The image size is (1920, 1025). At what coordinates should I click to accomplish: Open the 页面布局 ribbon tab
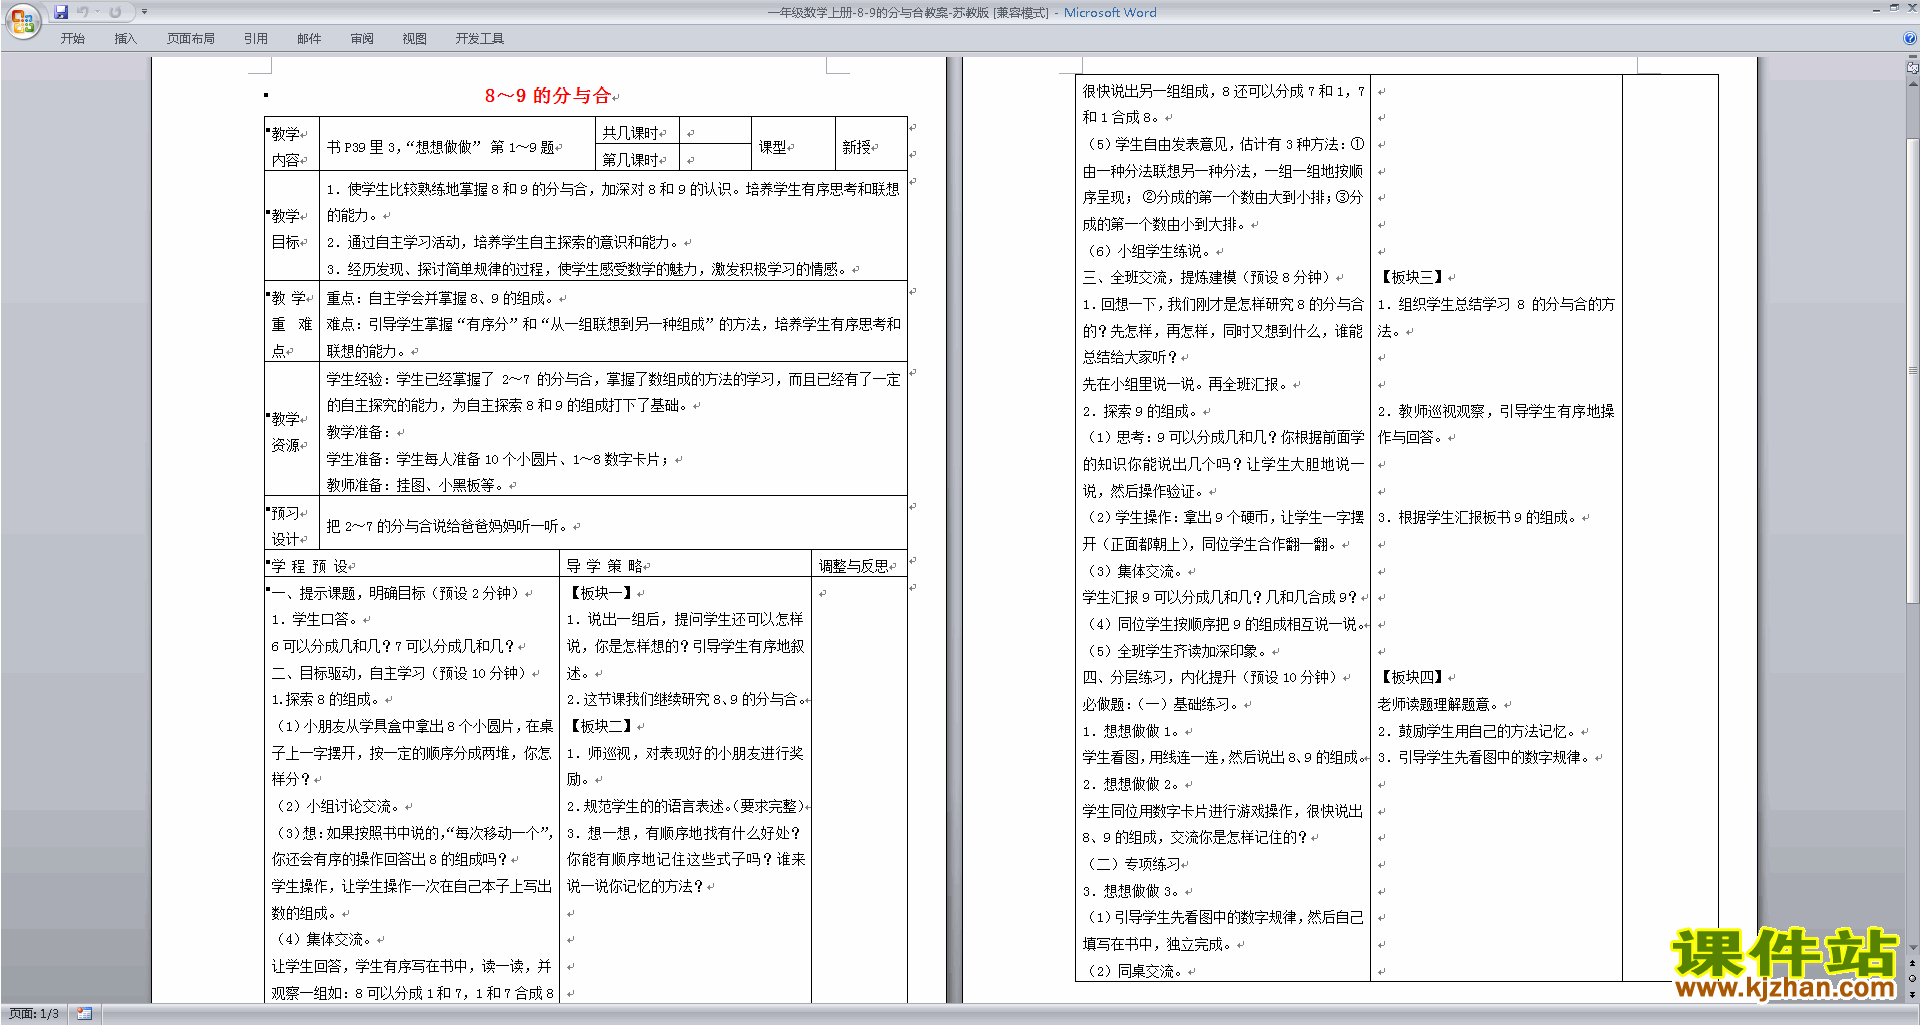point(191,39)
